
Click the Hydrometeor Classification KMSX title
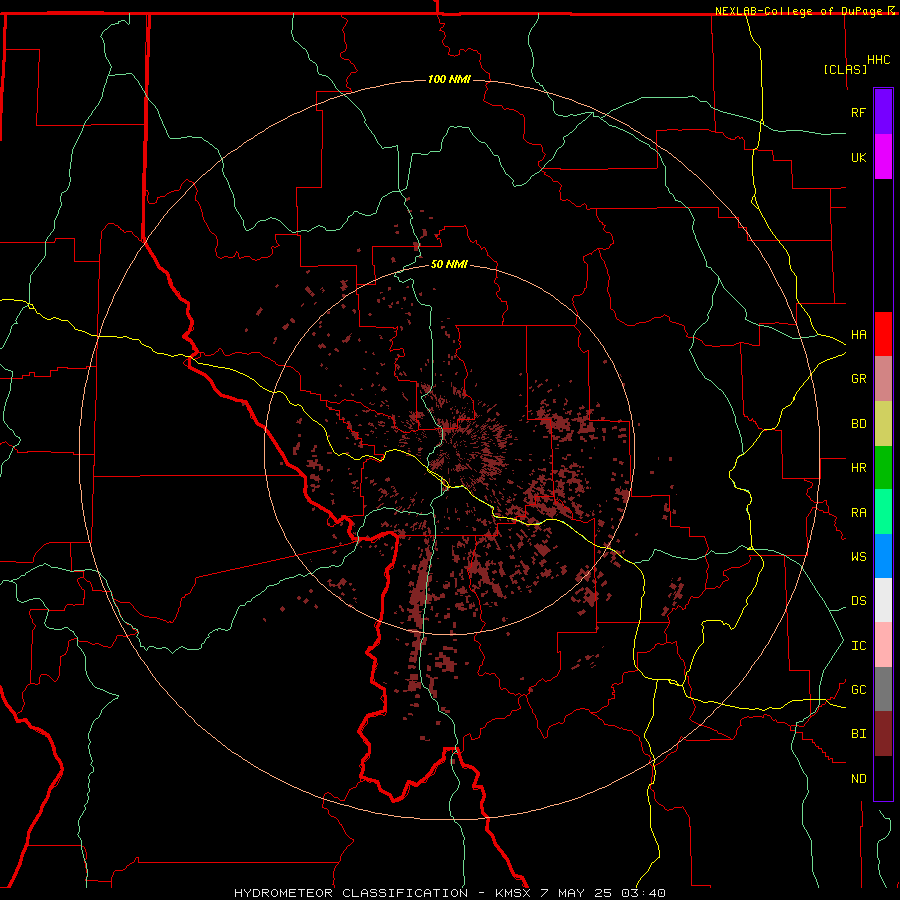pyautogui.click(x=449, y=893)
